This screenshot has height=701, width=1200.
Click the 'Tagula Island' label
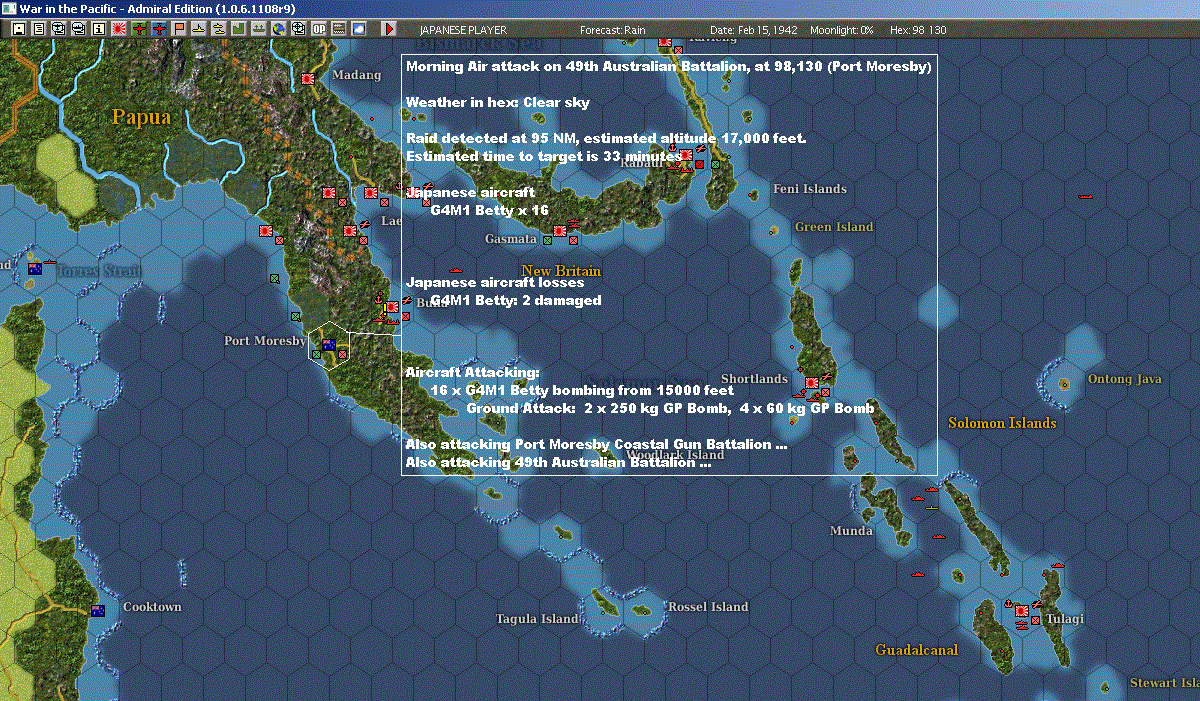pyautogui.click(x=538, y=619)
